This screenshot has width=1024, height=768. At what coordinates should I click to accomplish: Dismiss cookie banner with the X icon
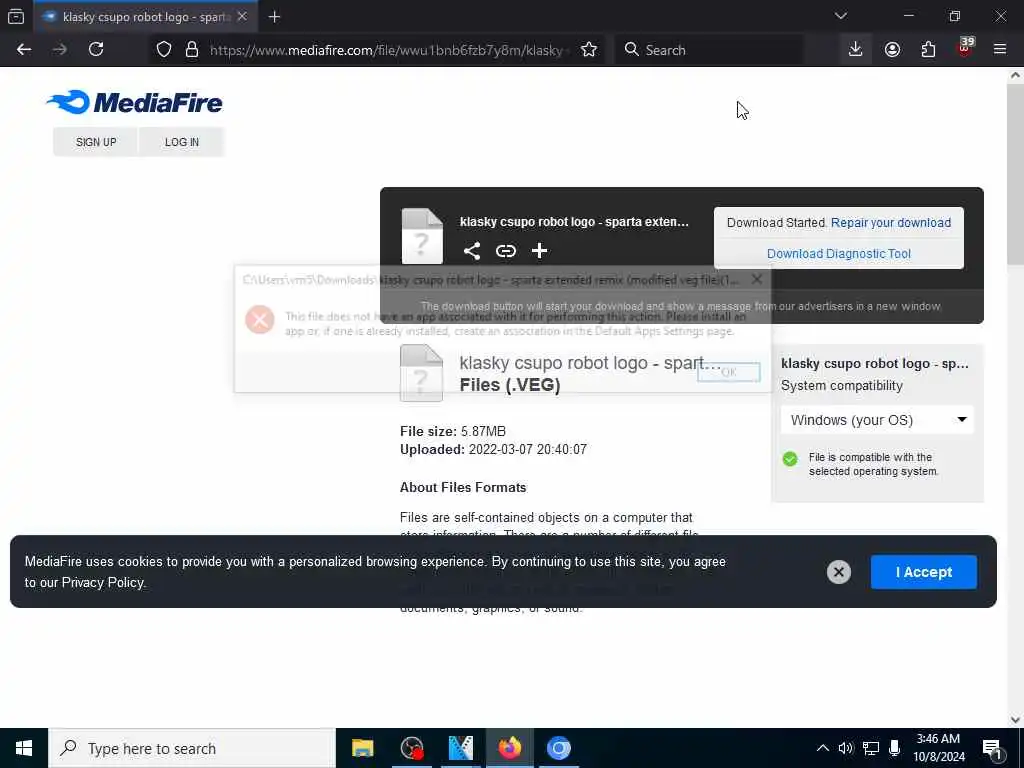(x=839, y=572)
